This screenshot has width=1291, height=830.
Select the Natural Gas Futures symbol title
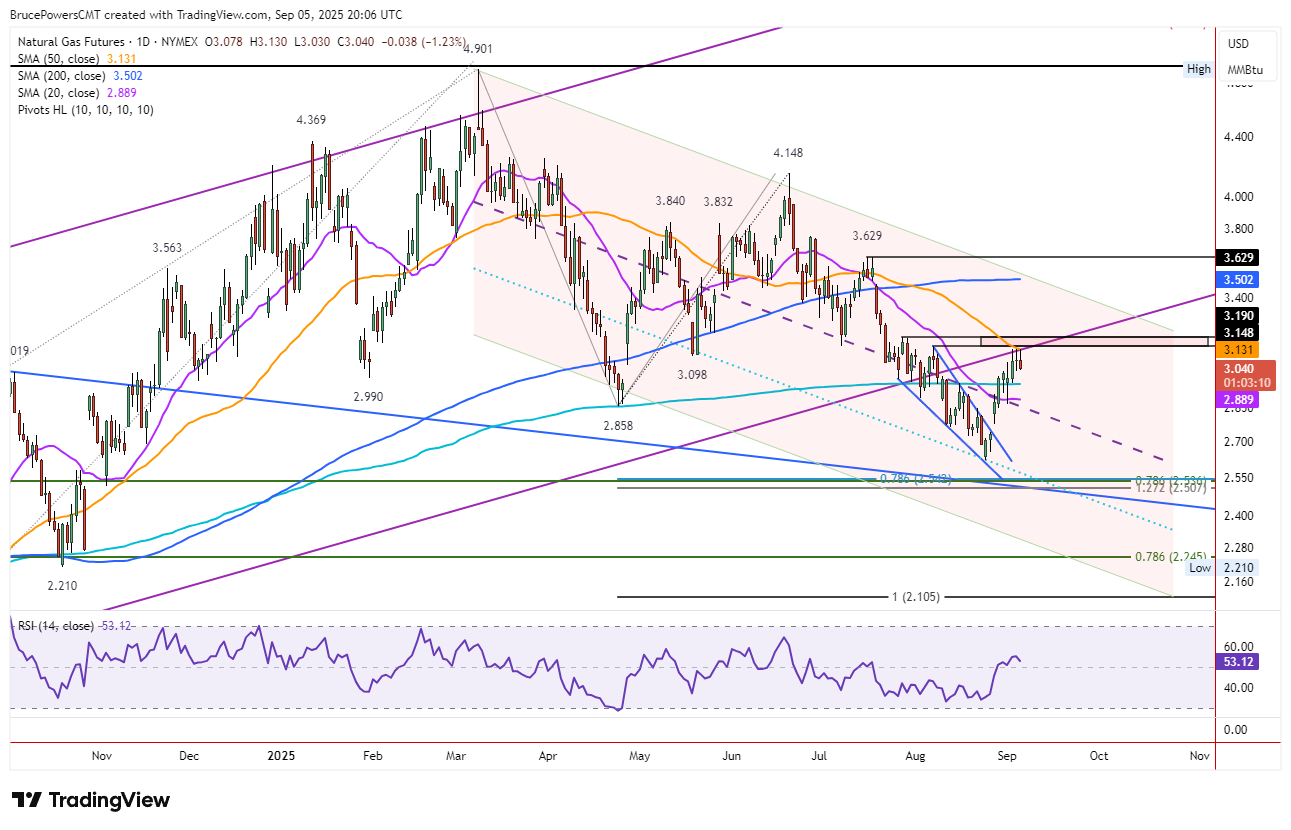(73, 42)
